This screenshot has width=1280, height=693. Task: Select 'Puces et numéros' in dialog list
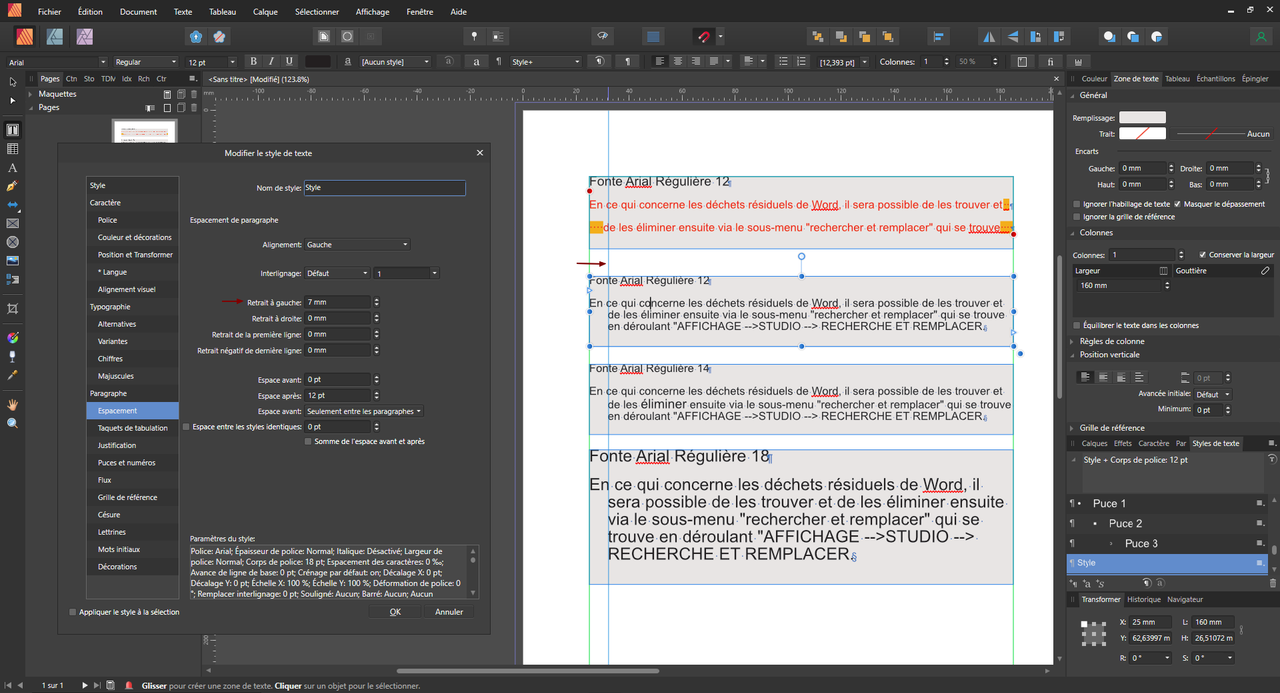pyautogui.click(x=133, y=463)
